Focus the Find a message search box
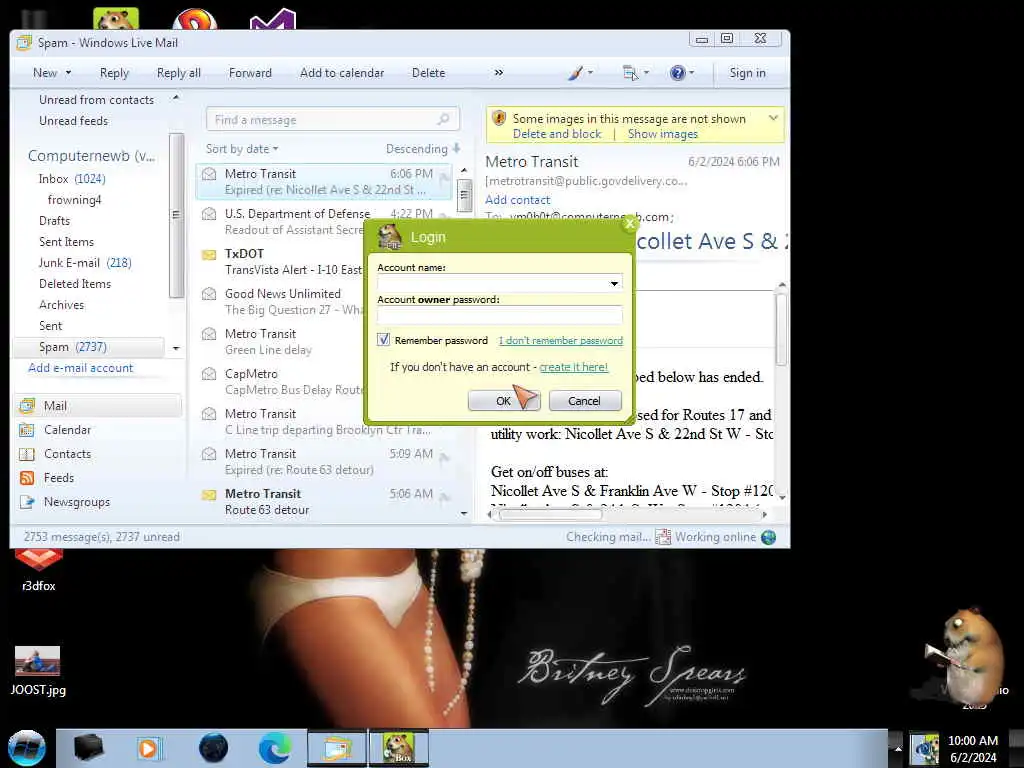 point(332,120)
